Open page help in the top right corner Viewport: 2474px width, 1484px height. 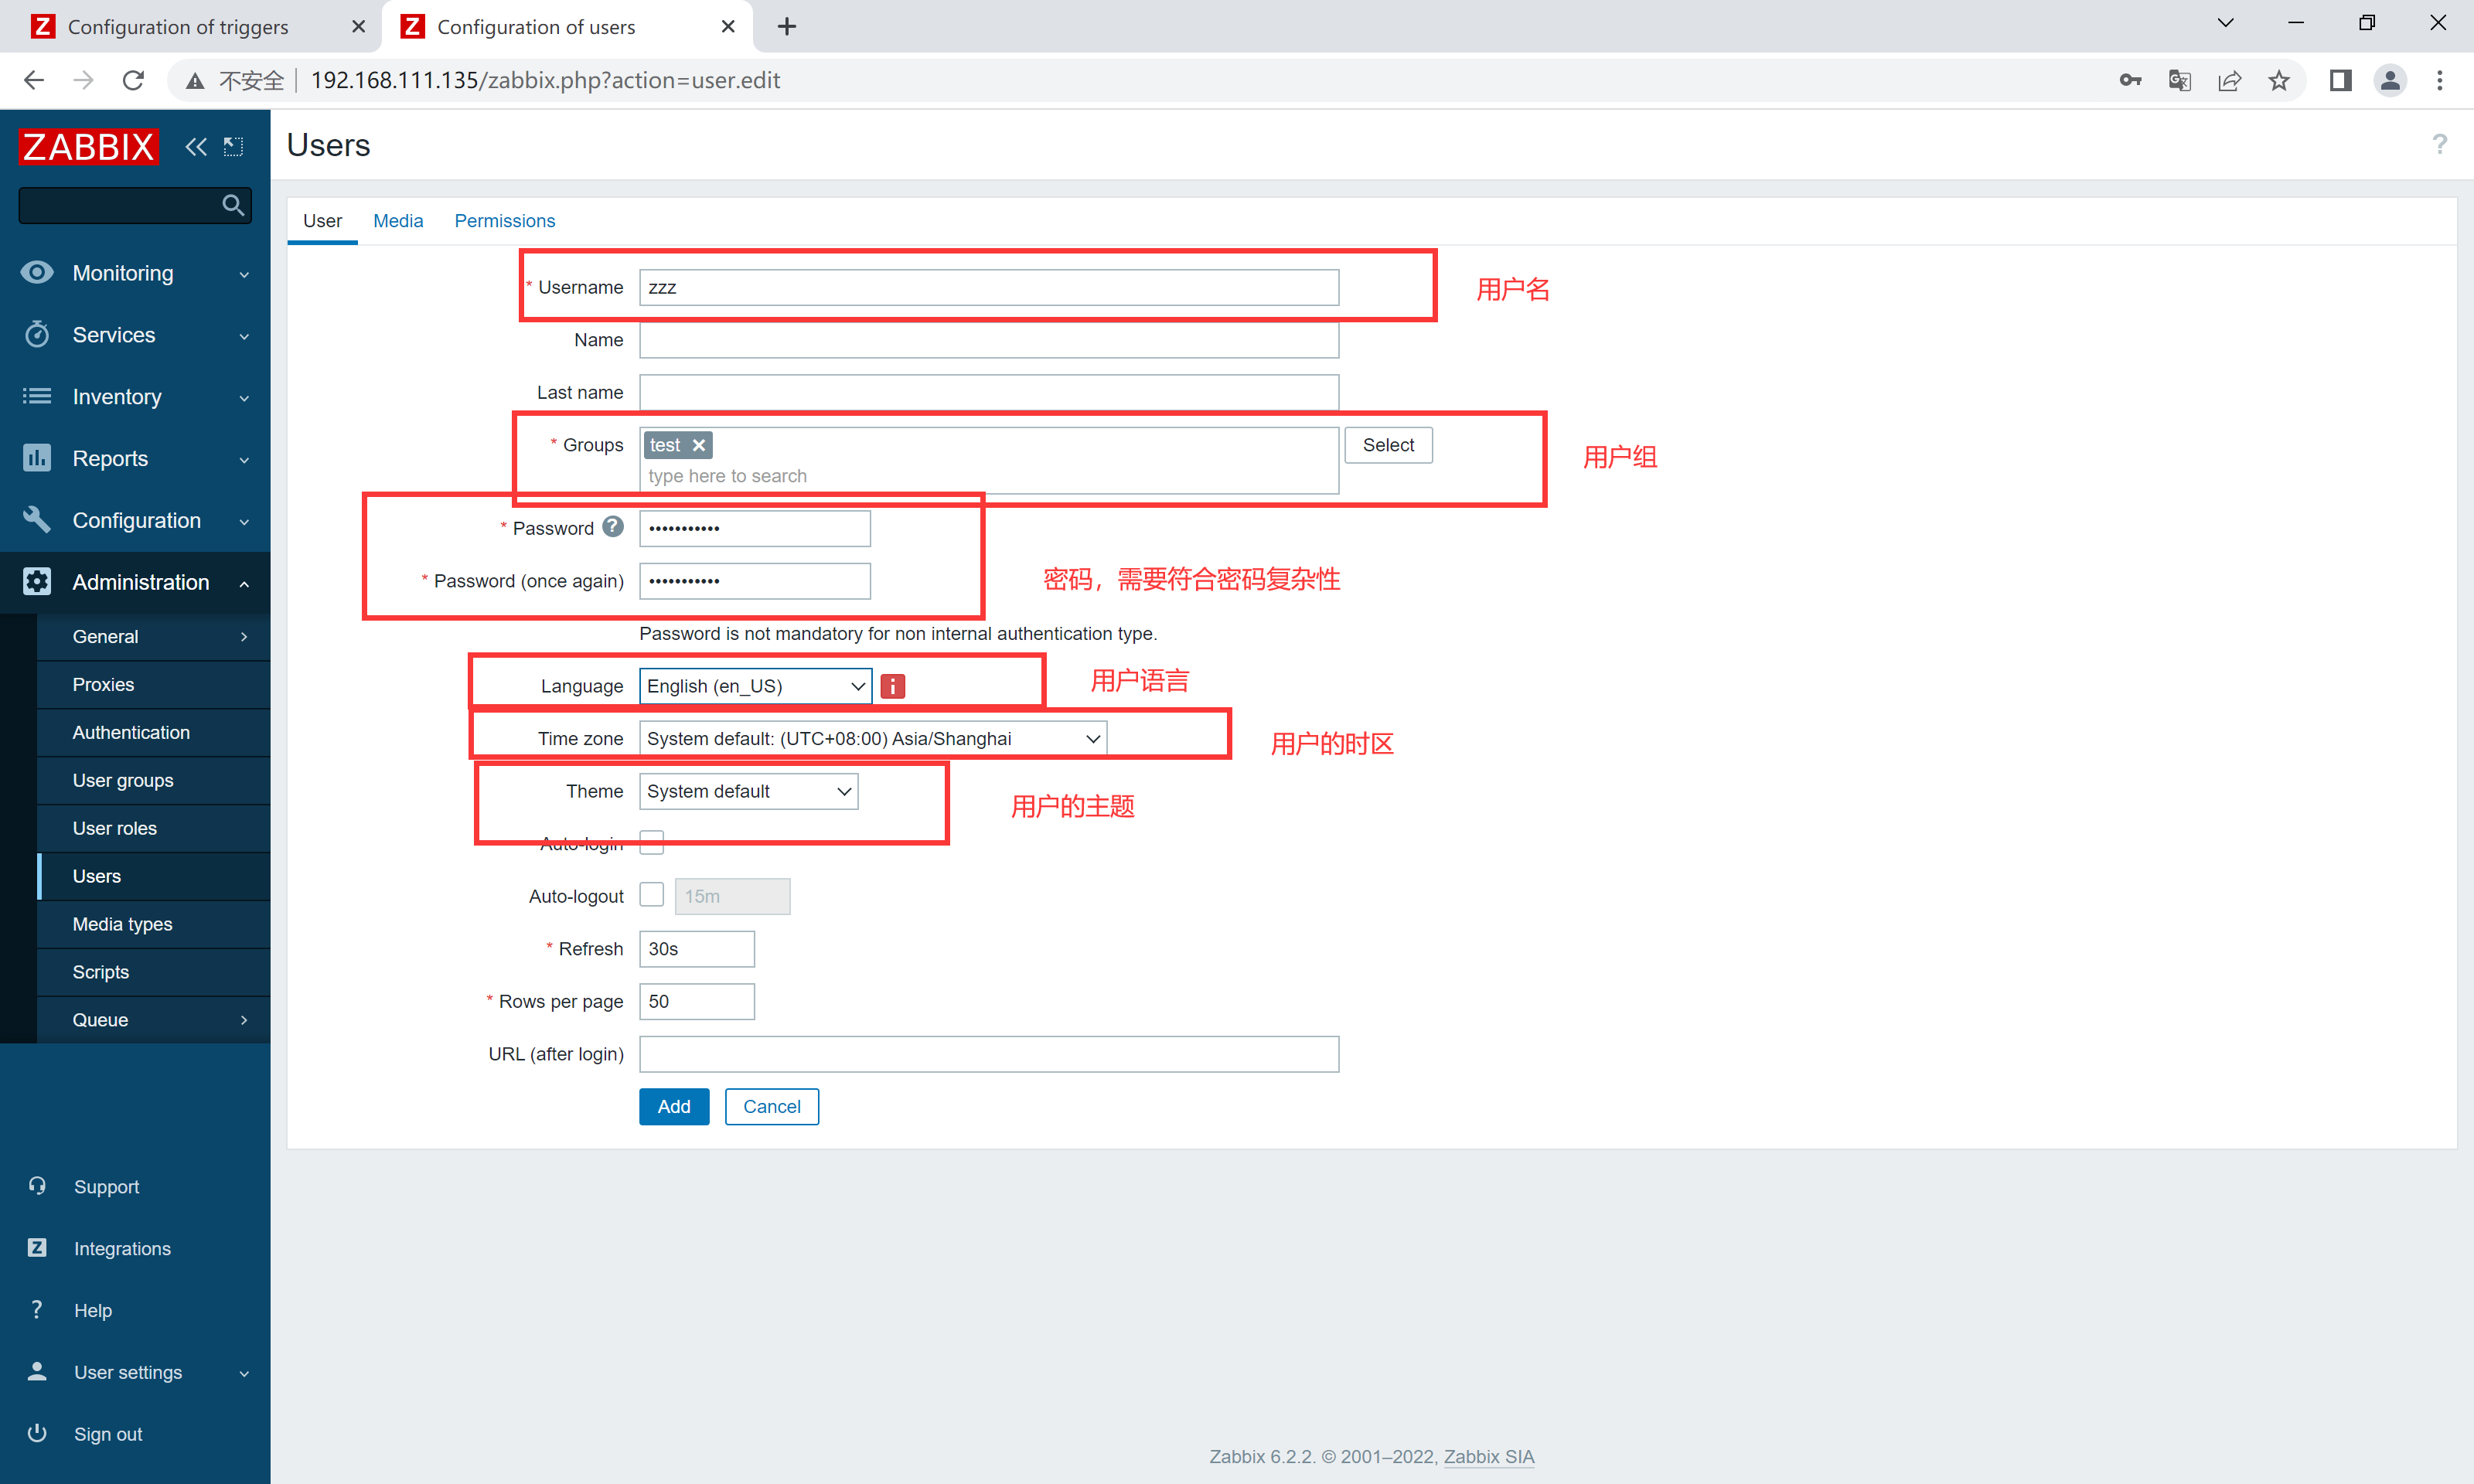coord(2439,145)
